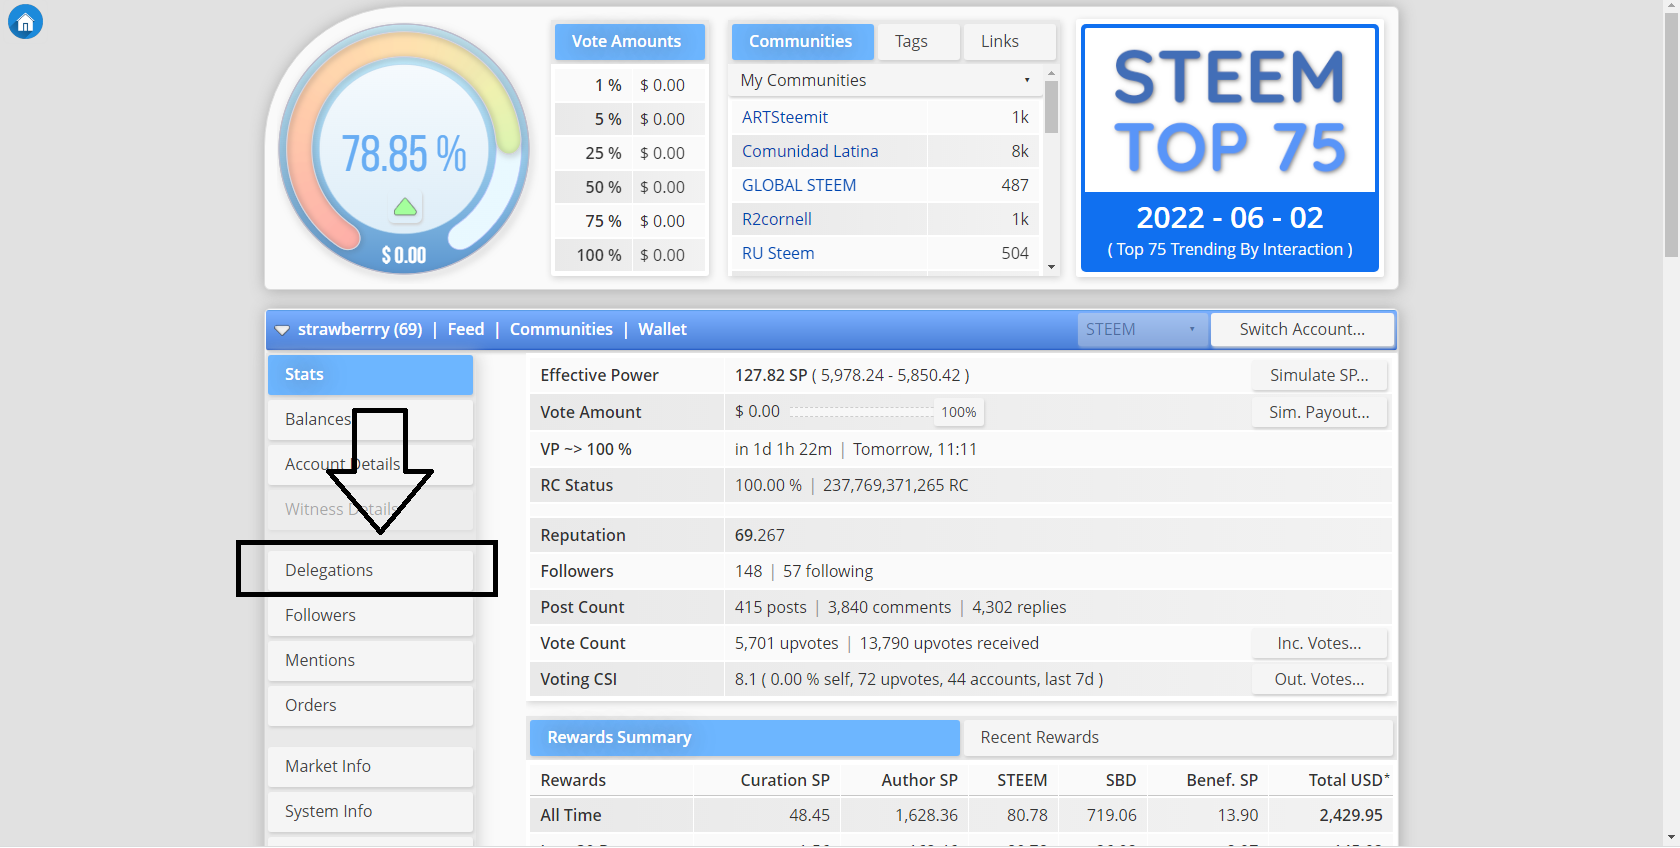Click the Vote Amount dotted slider
This screenshot has height=848, width=1680.
pos(861,412)
